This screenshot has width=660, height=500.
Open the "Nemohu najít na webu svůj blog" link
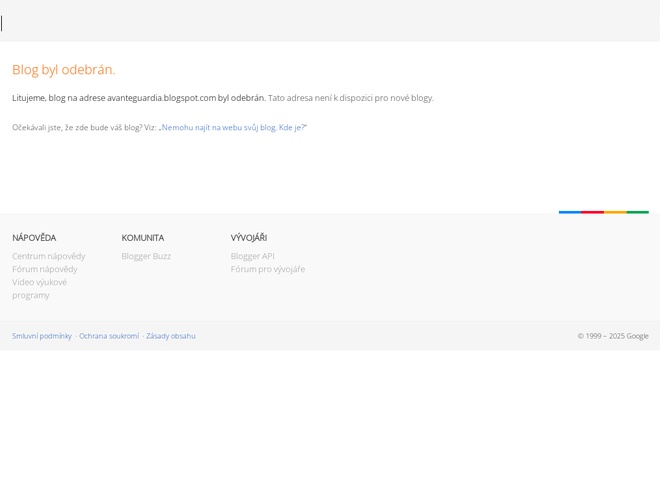233,127
